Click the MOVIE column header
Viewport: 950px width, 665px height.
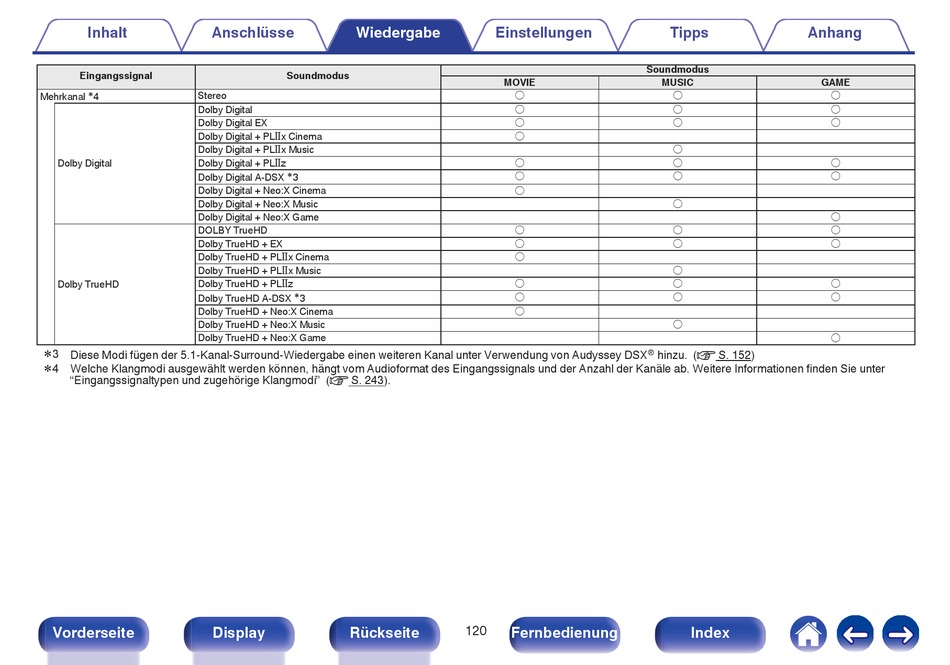519,82
